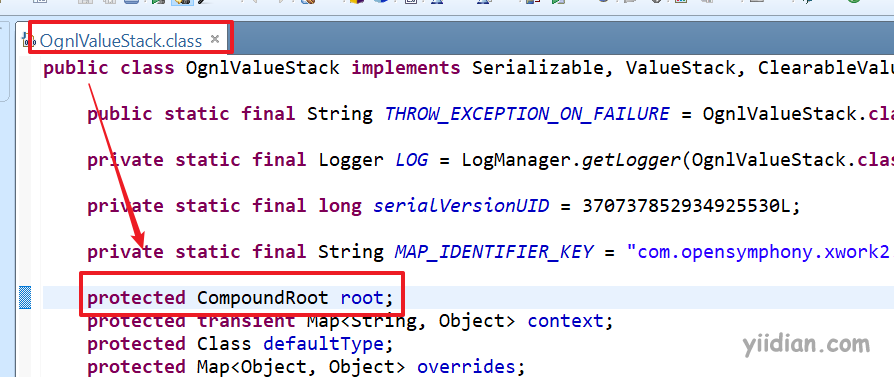Click the MAP_IDENTIFIER_KEY constant

click(x=494, y=252)
